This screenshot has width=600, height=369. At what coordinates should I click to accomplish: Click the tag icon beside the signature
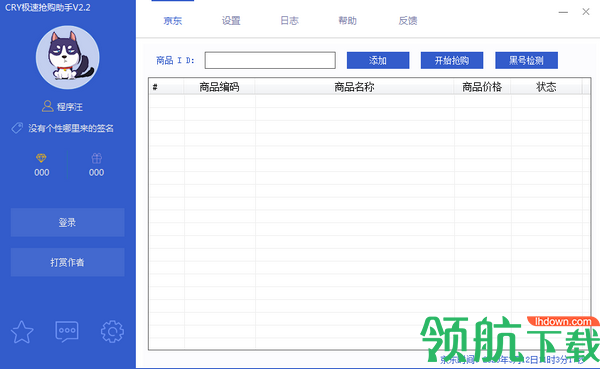click(x=17, y=128)
